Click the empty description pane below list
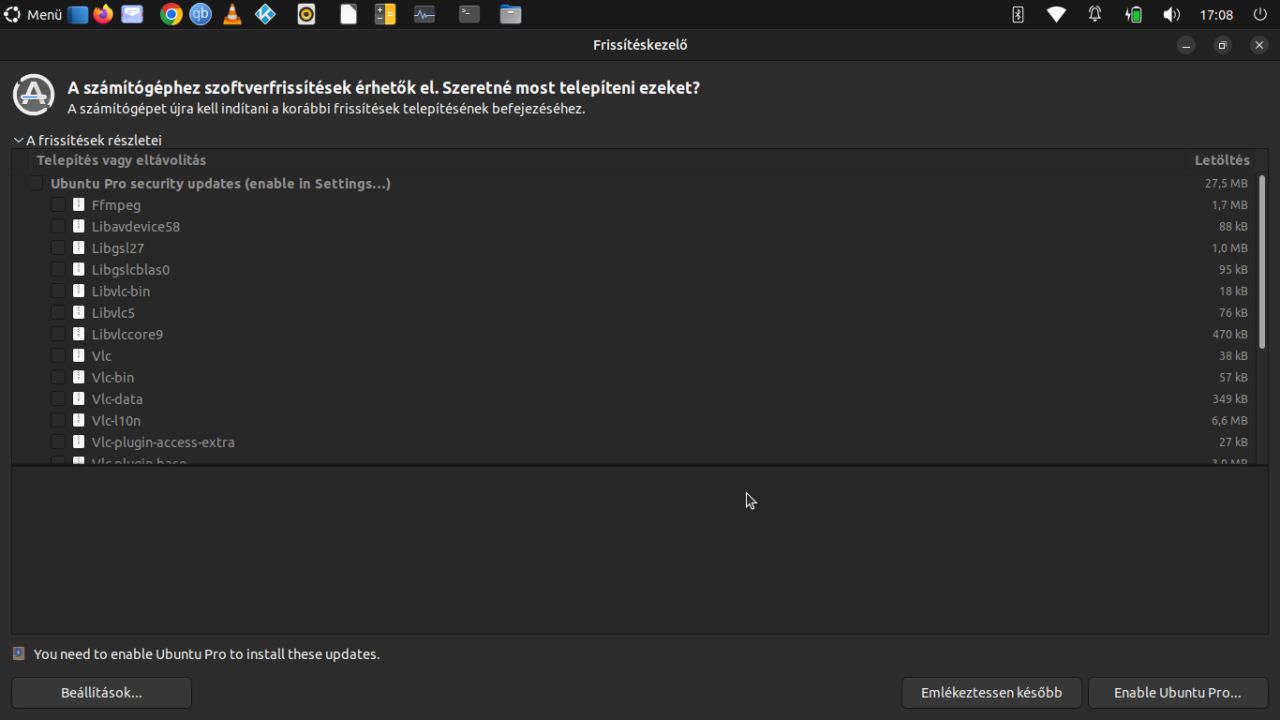Viewport: 1280px width, 720px height. coord(639,550)
